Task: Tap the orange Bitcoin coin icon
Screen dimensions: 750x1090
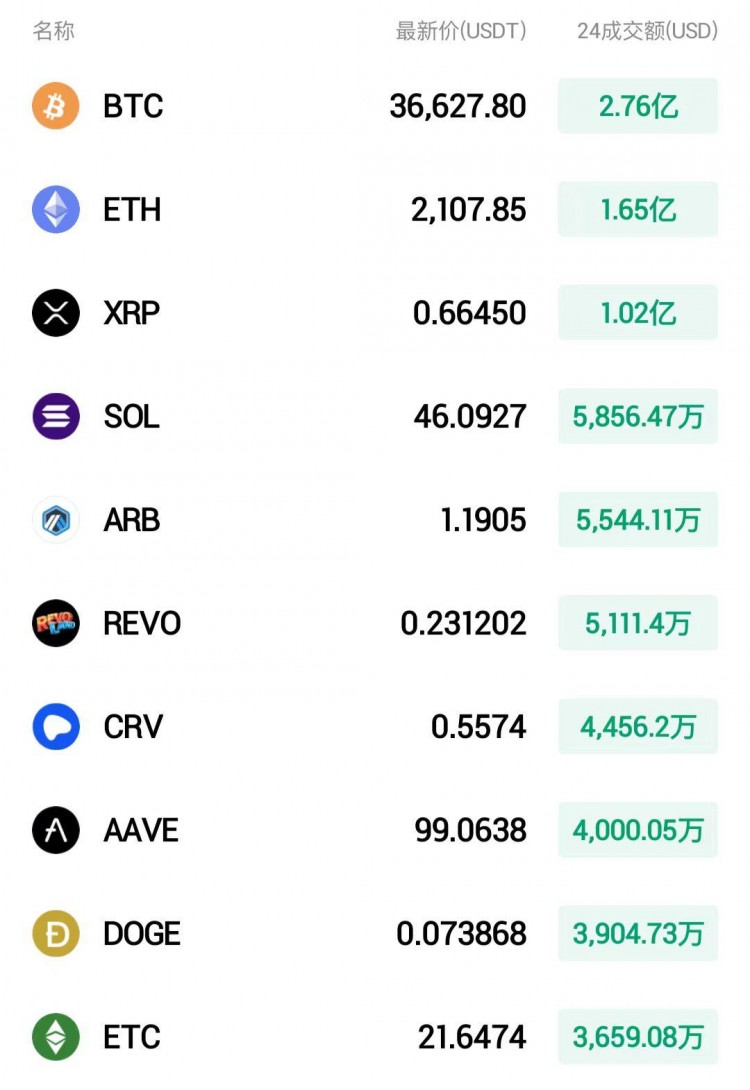Action: (56, 106)
